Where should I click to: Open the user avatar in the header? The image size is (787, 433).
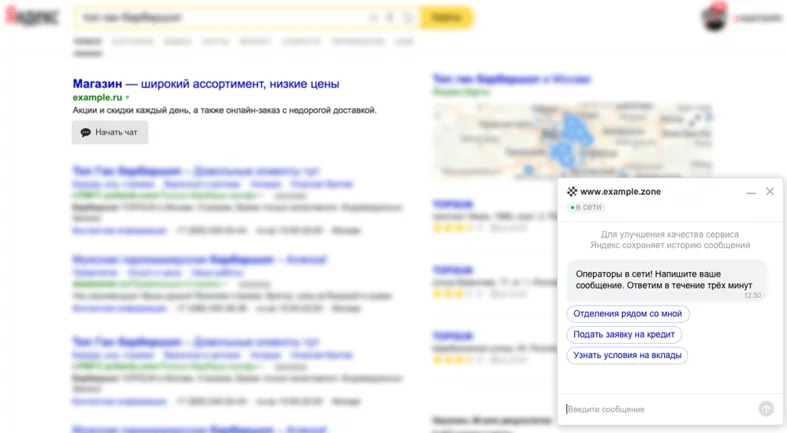coord(715,17)
